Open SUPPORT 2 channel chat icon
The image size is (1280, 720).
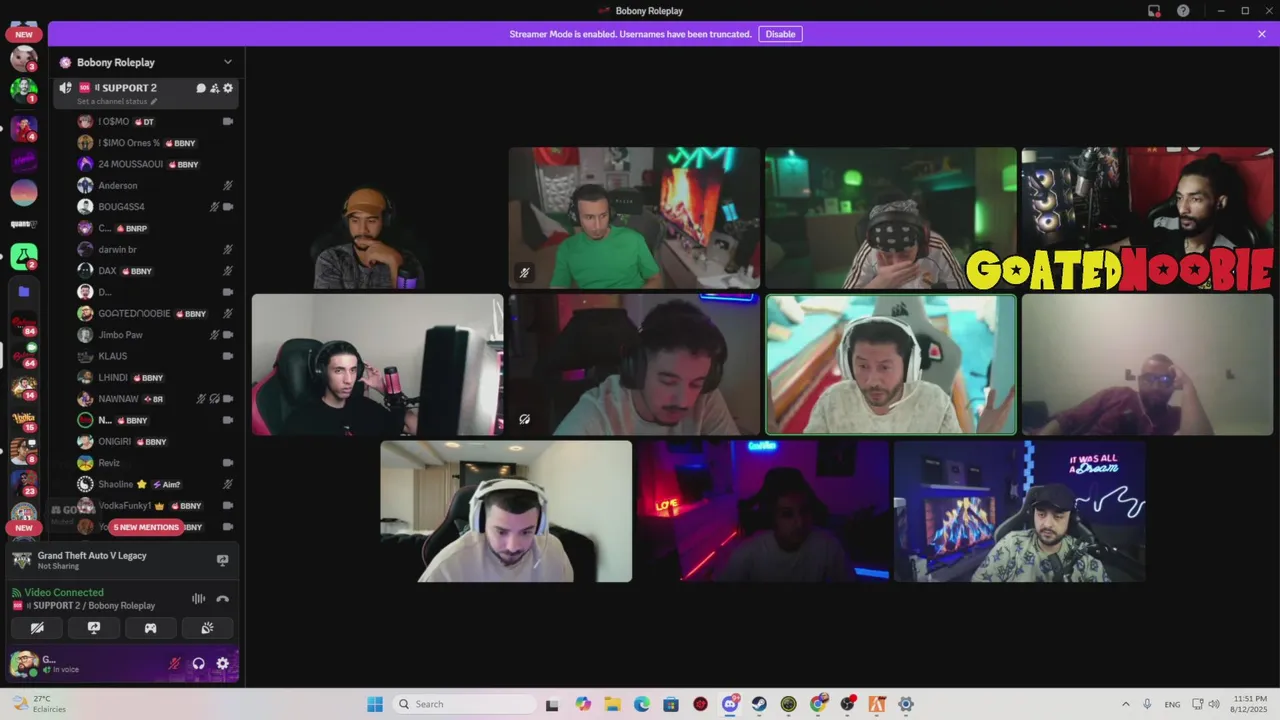(x=201, y=88)
